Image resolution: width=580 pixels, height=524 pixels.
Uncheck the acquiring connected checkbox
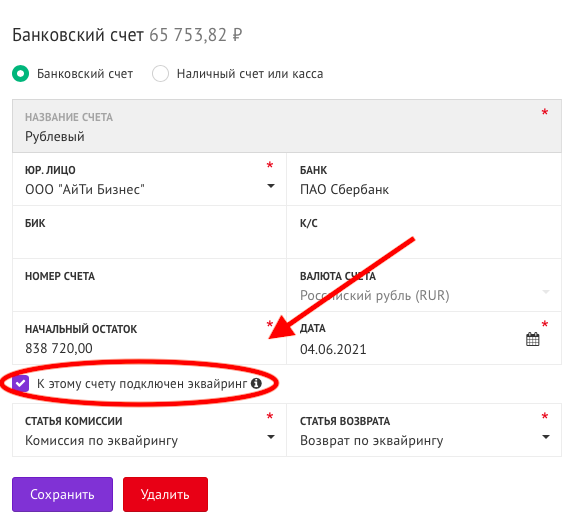pyautogui.click(x=20, y=383)
